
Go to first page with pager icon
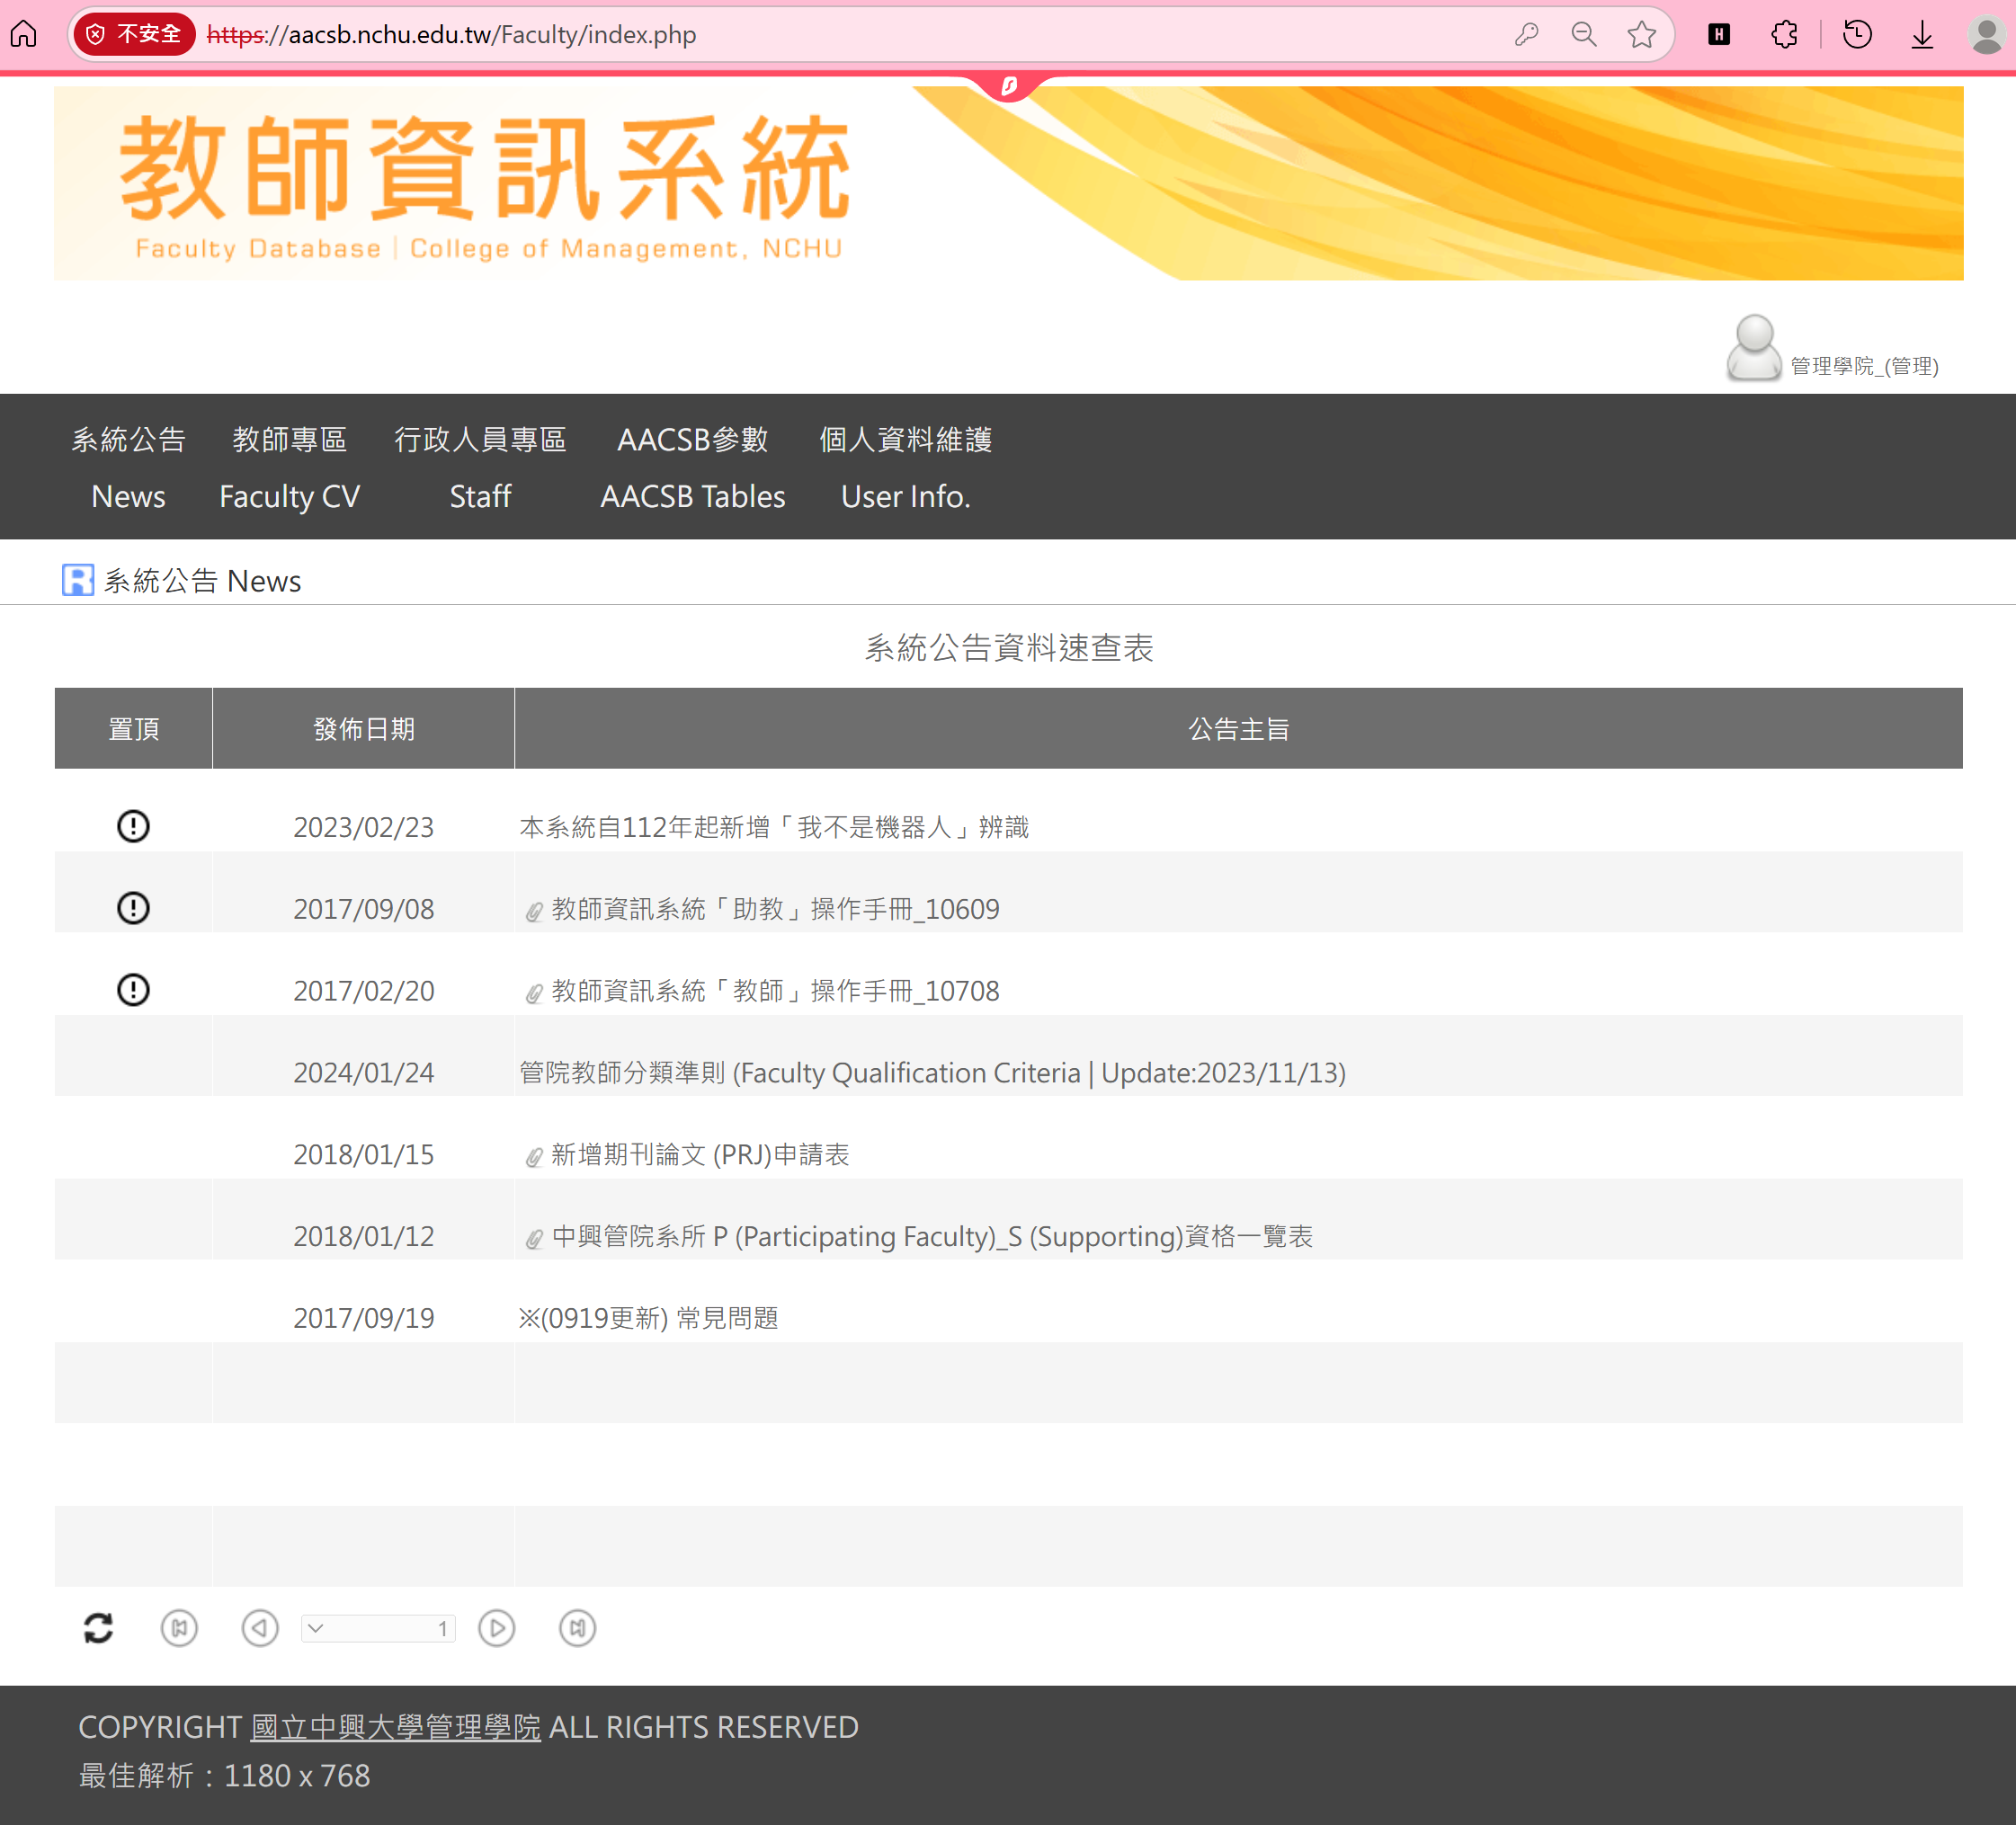(x=179, y=1628)
